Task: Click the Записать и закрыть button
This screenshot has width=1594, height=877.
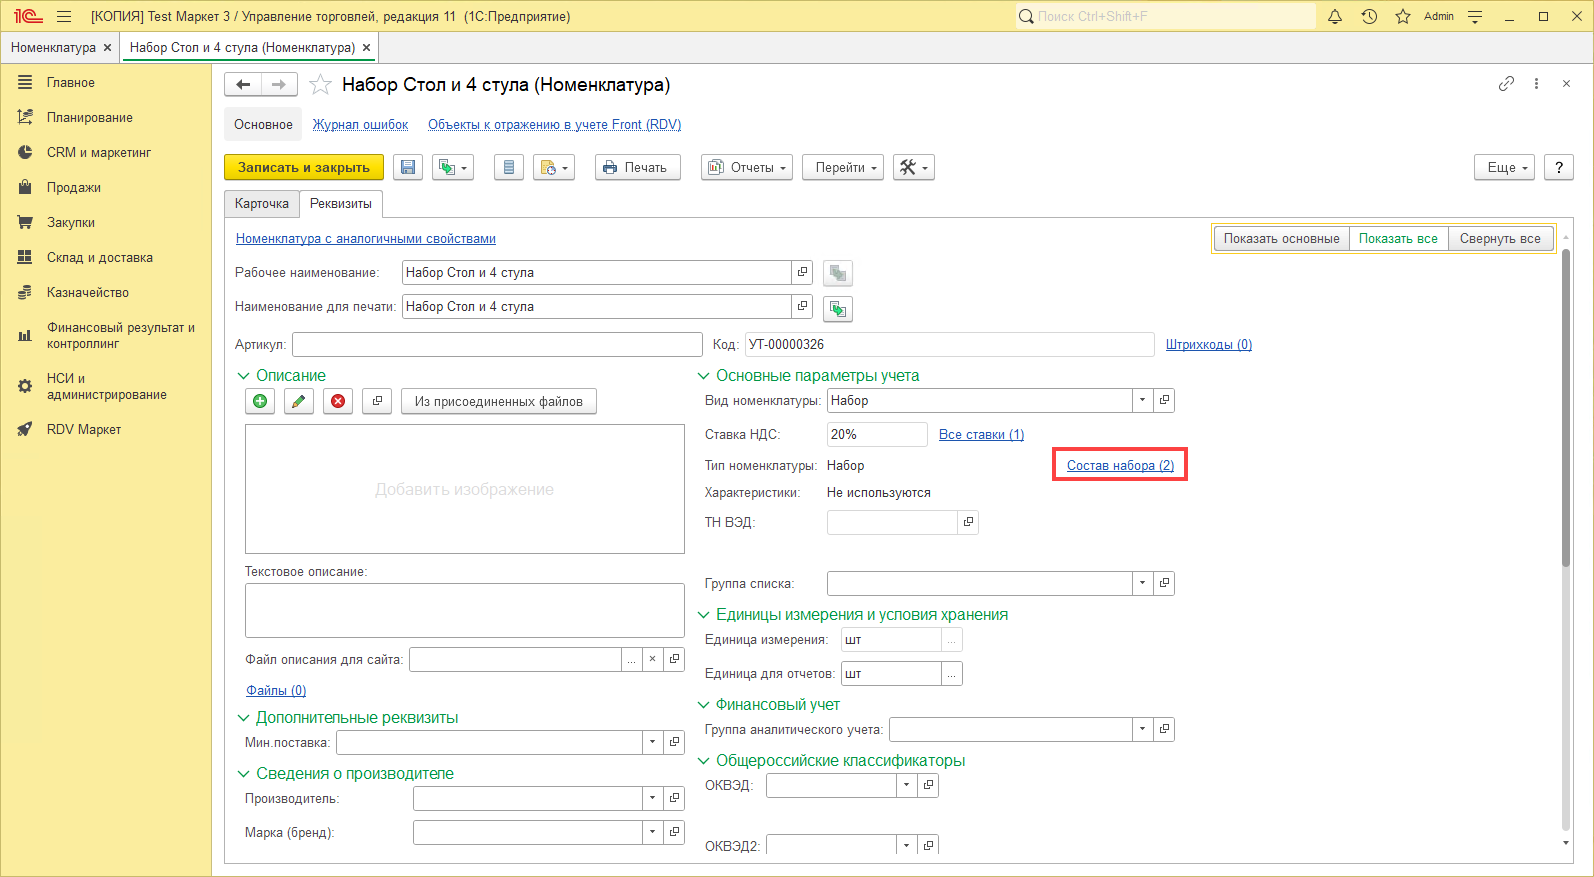Action: coord(304,168)
